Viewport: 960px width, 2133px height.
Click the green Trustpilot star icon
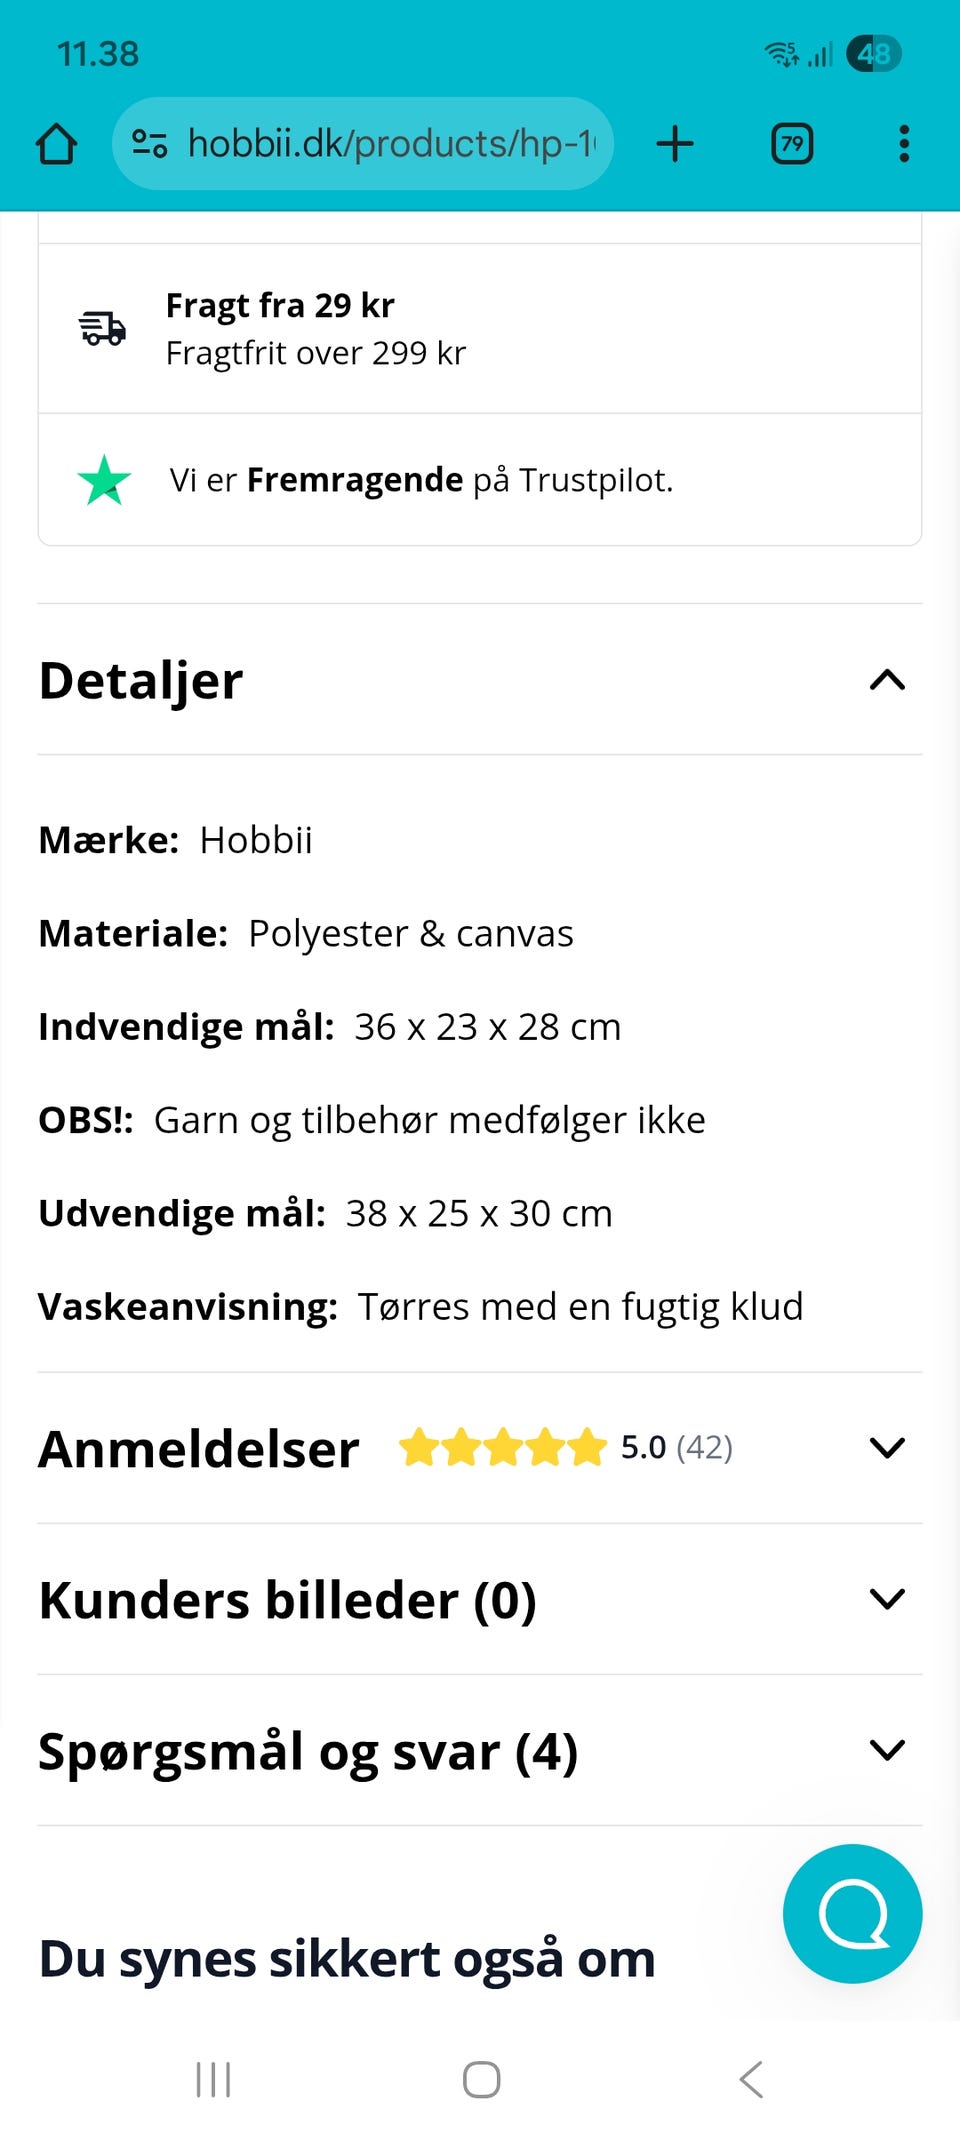pyautogui.click(x=103, y=480)
